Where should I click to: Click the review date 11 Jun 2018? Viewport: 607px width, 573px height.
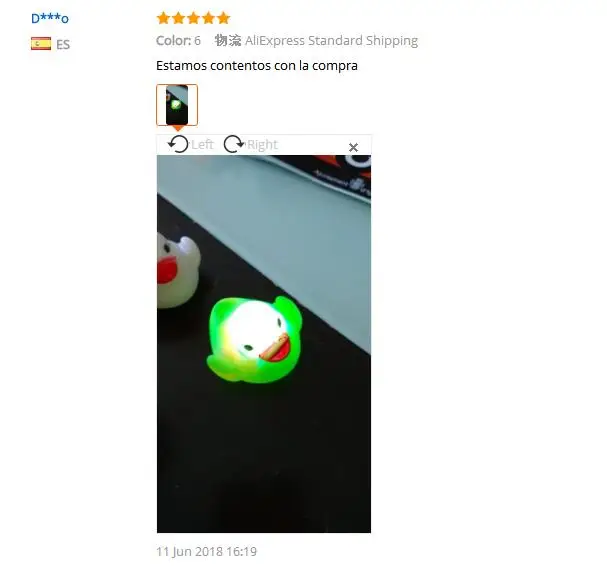(x=206, y=551)
